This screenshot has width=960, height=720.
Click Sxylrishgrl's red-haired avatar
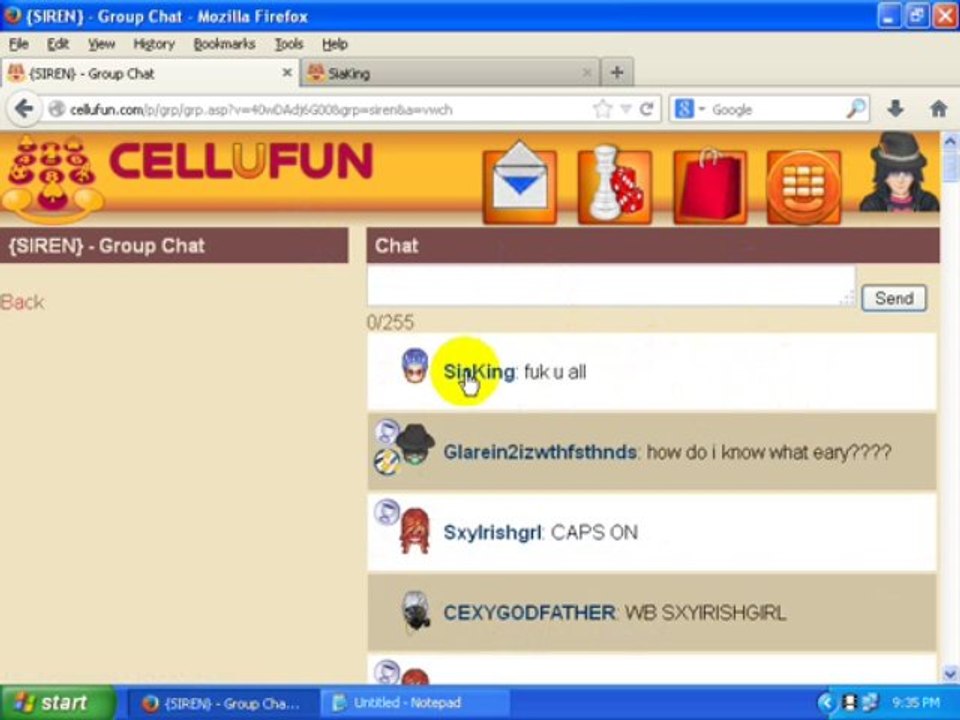click(414, 531)
